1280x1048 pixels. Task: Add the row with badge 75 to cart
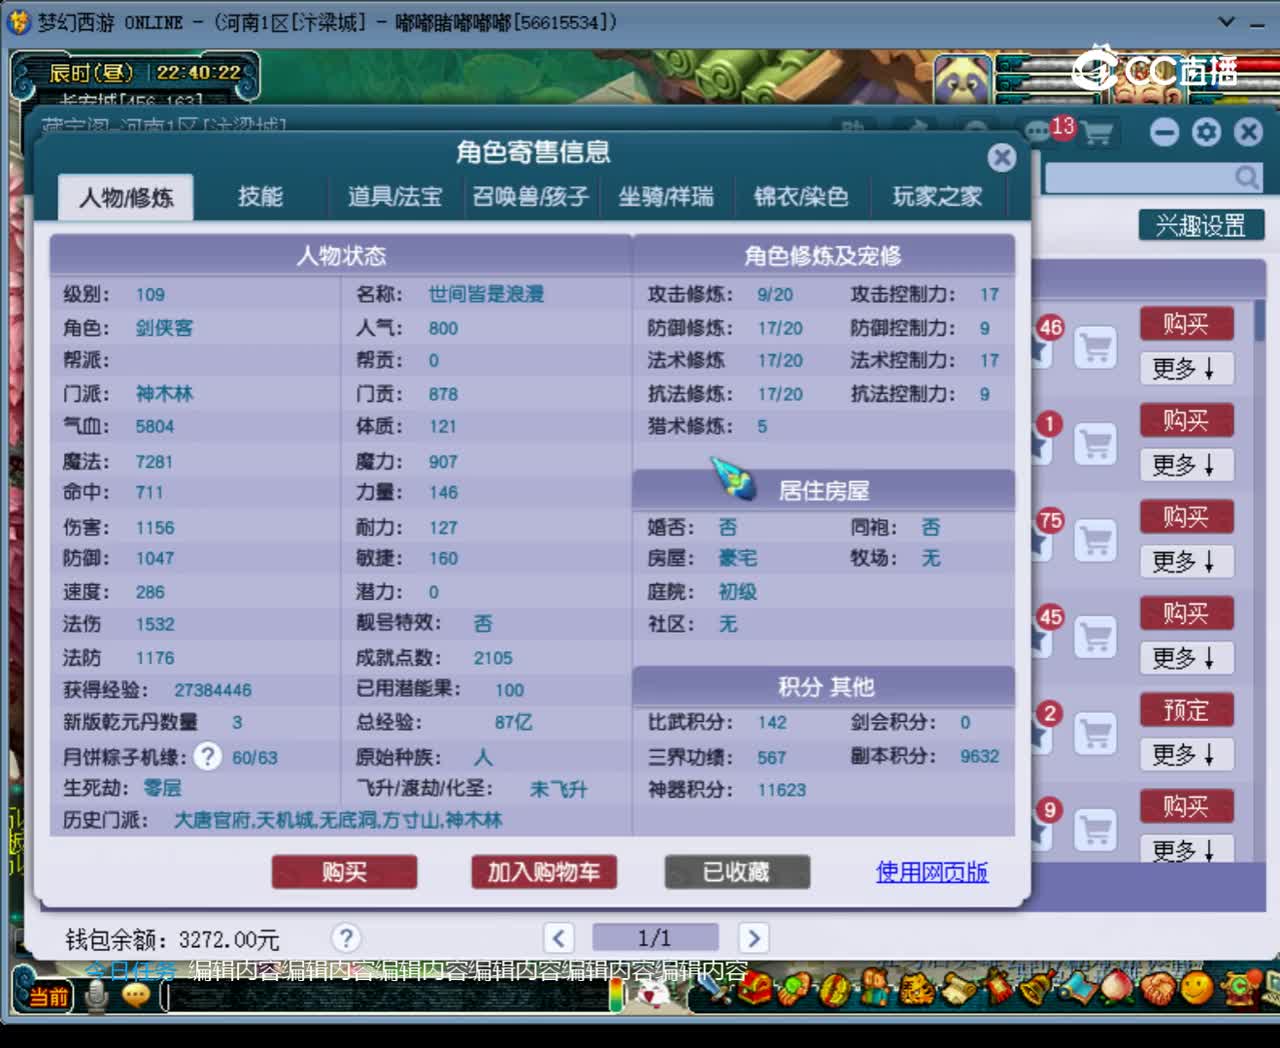click(1095, 540)
